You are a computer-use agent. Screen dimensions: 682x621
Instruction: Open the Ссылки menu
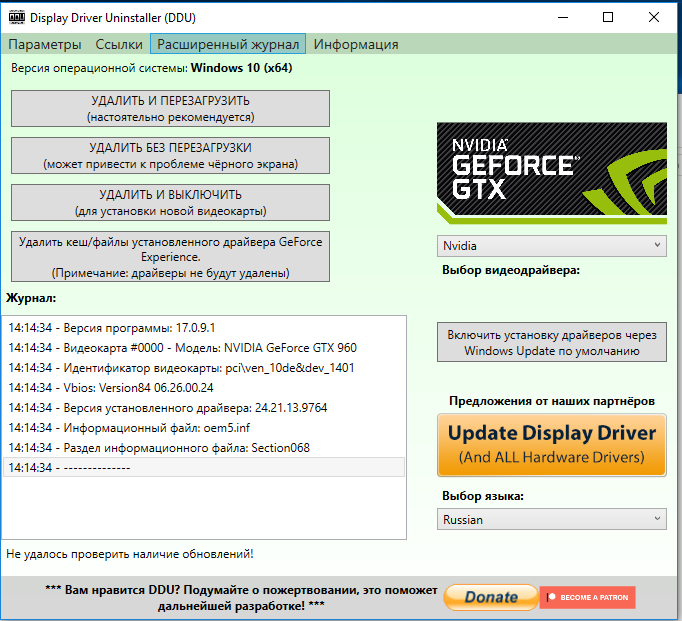pos(119,44)
